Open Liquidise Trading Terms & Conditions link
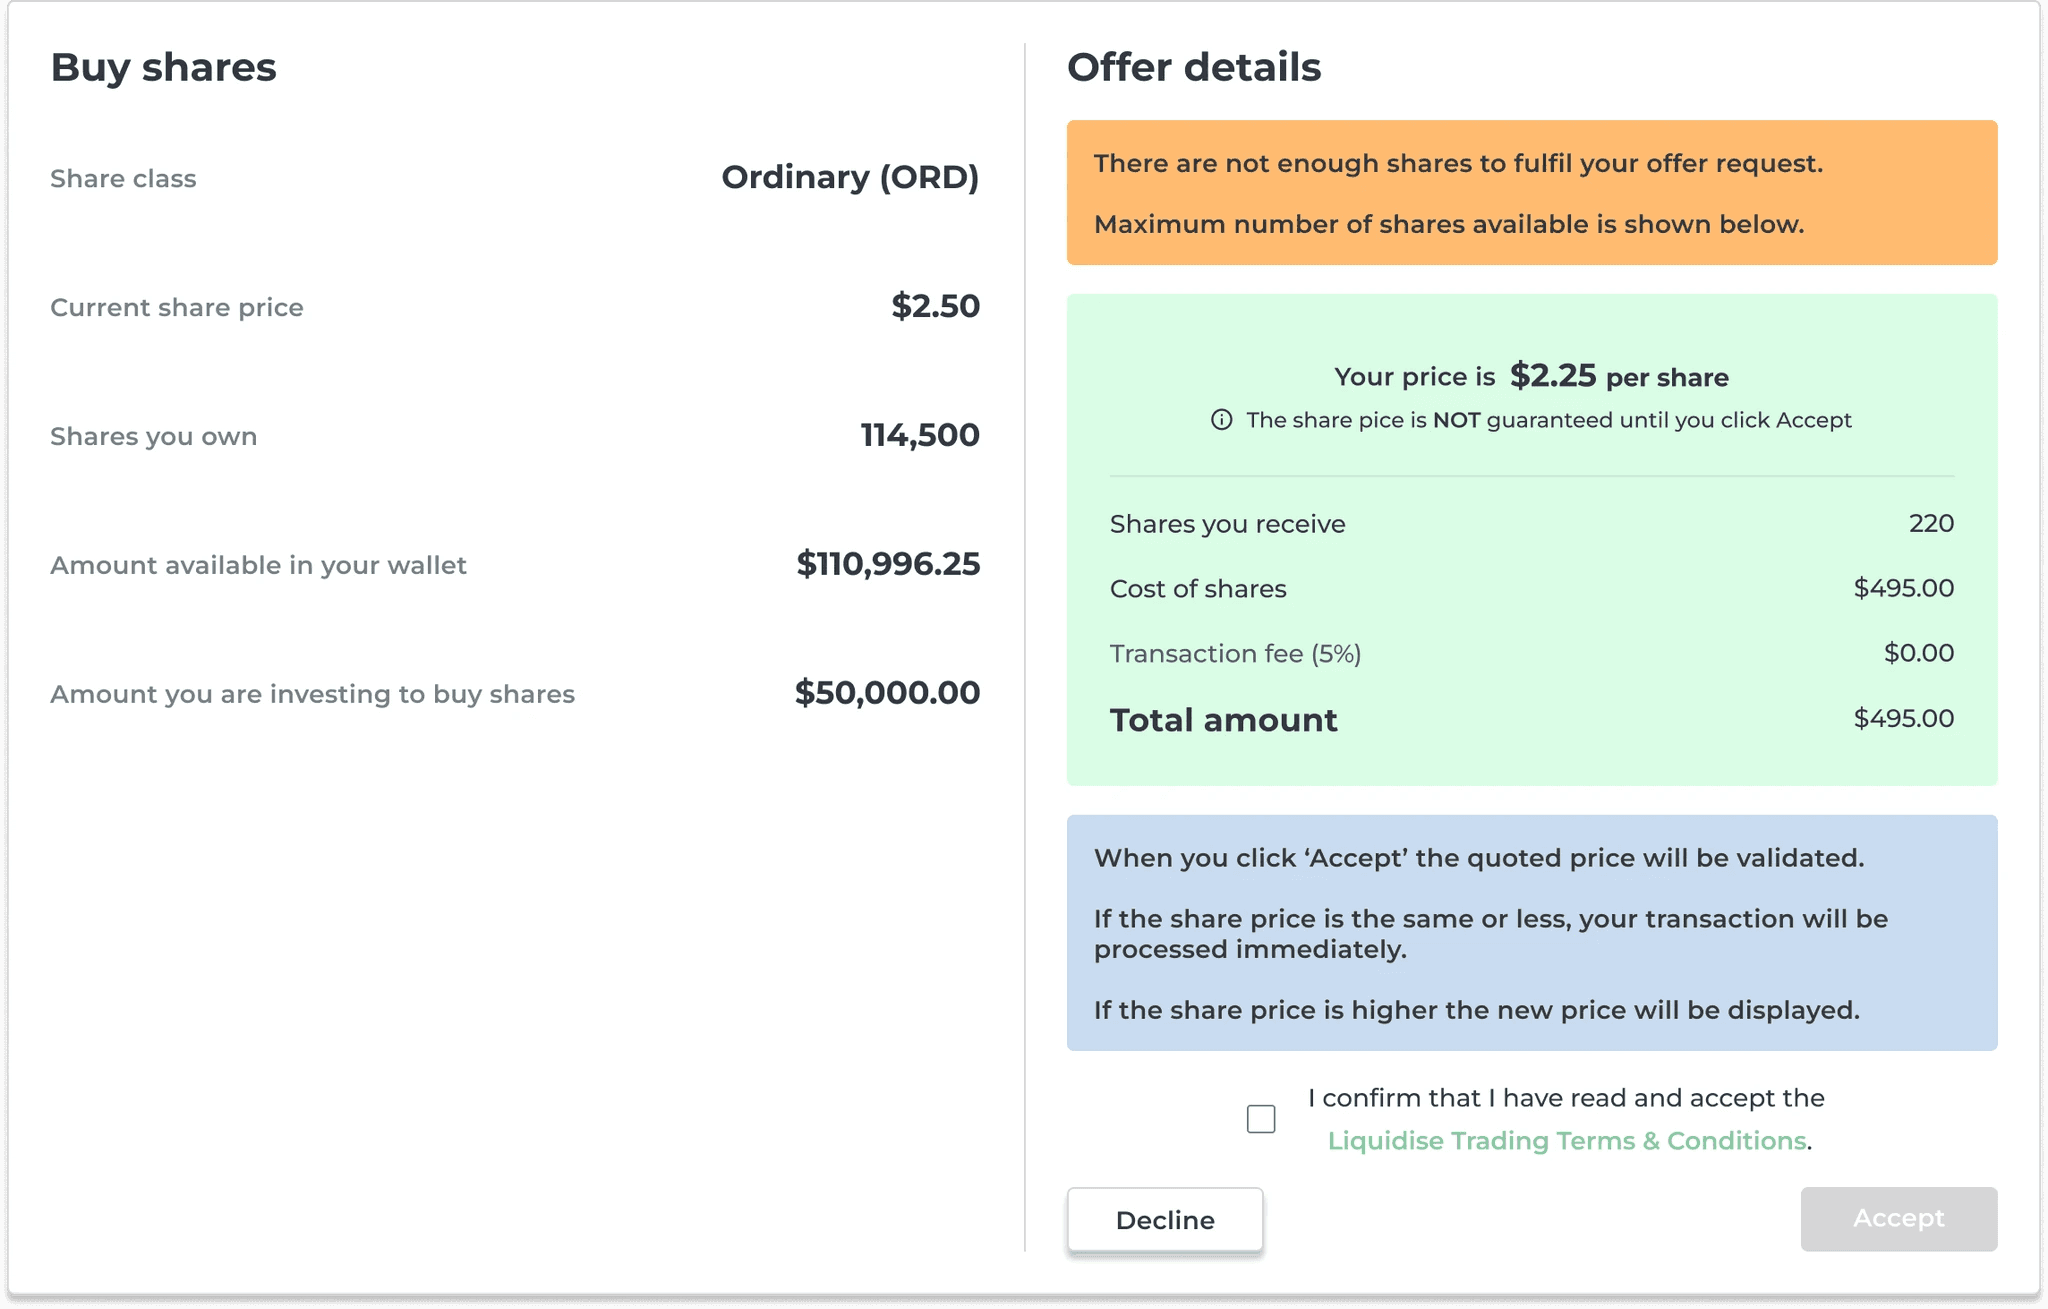The width and height of the screenshot is (2048, 1309). coord(1567,1141)
